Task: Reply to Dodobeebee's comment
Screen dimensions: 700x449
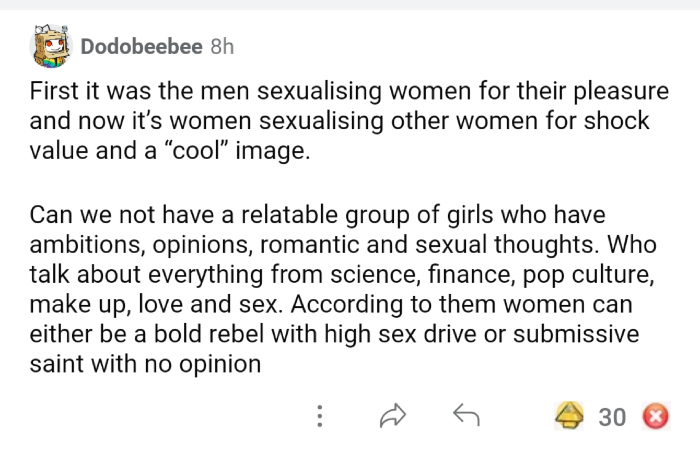Action: coord(466,415)
